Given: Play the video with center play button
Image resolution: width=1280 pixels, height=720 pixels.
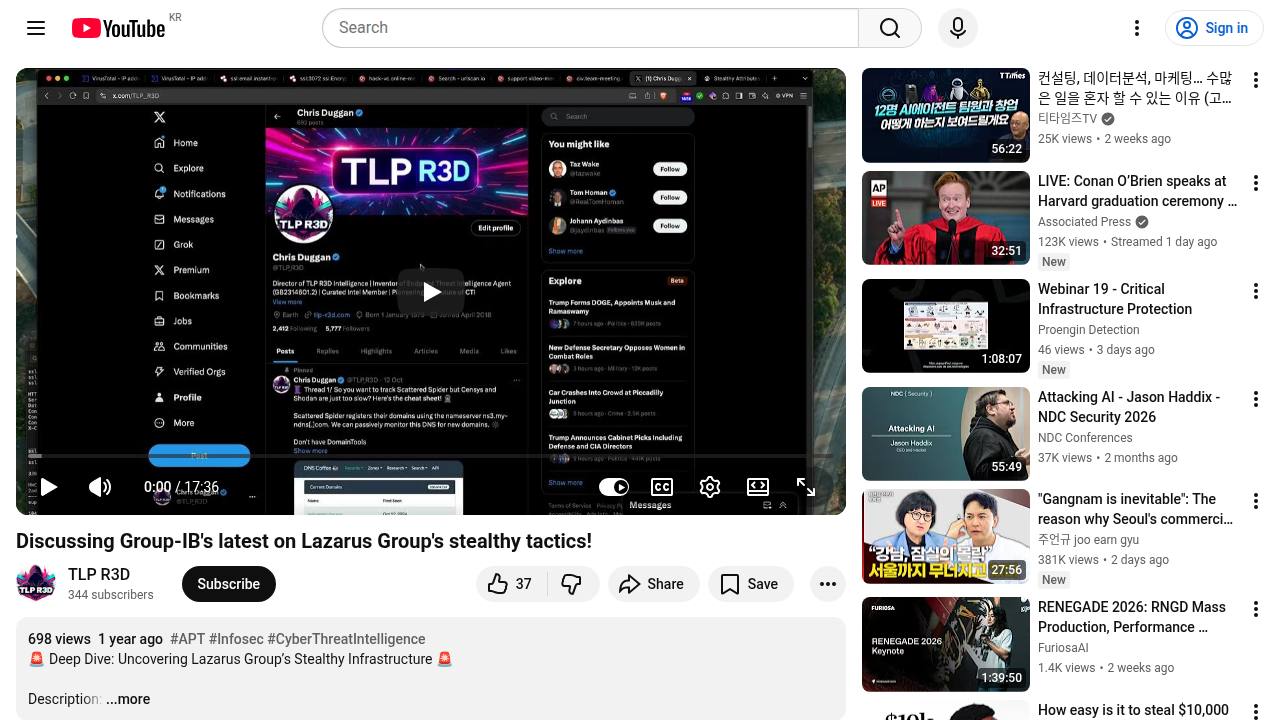Looking at the screenshot, I should [x=431, y=292].
